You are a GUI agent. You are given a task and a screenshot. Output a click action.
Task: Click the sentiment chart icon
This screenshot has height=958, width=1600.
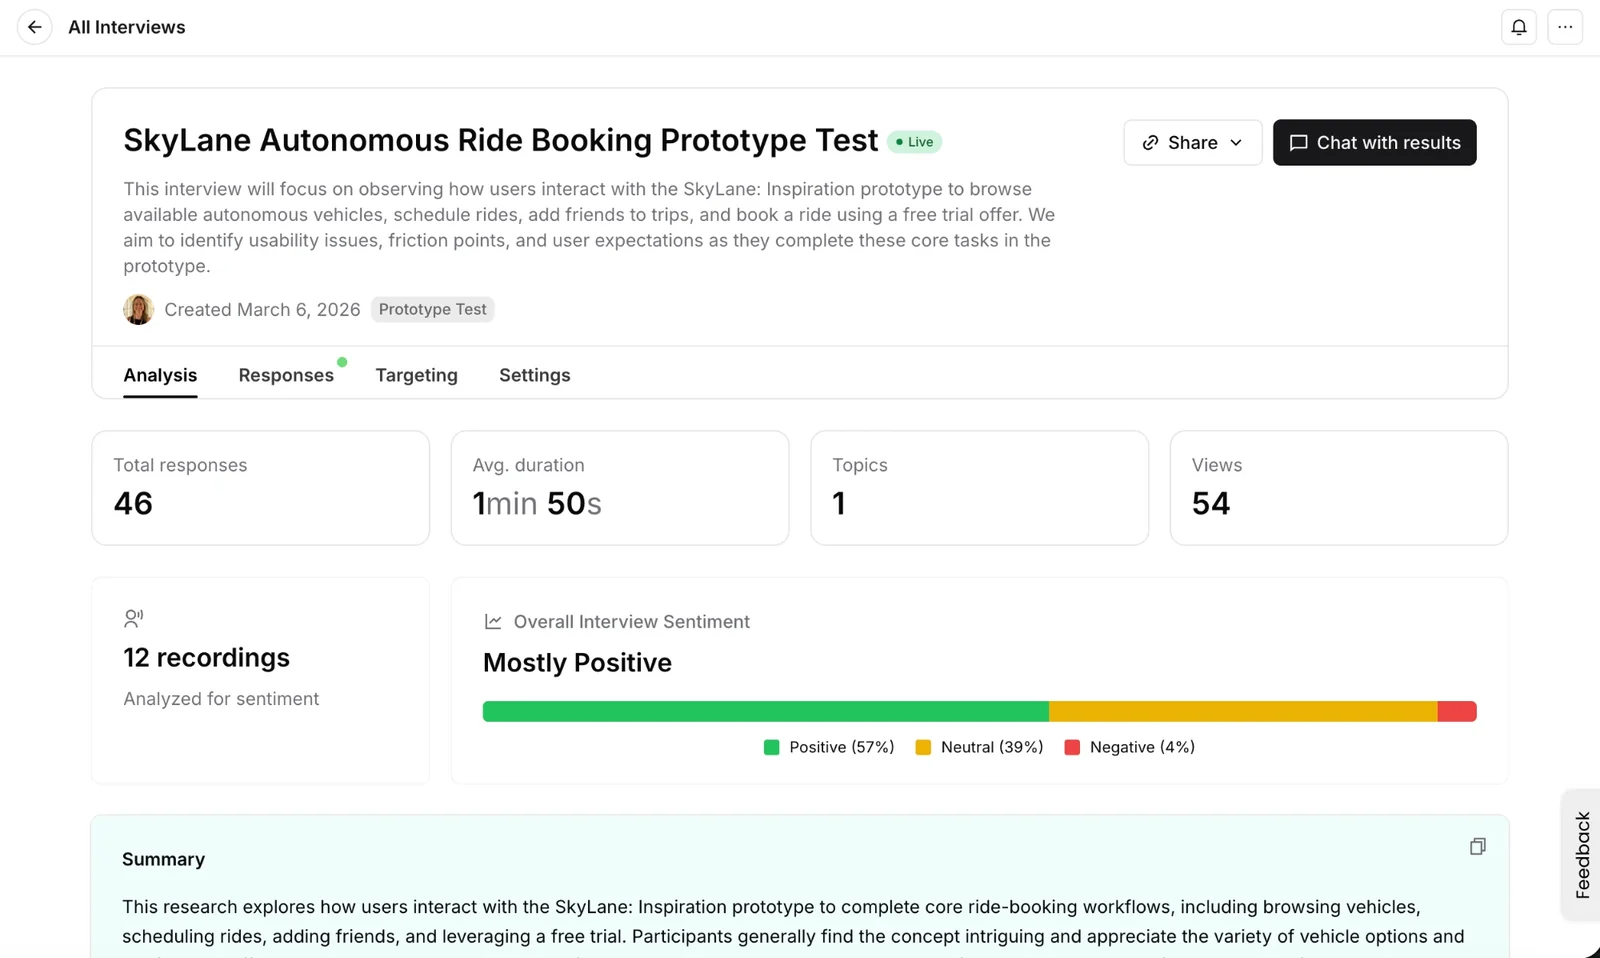pos(493,622)
